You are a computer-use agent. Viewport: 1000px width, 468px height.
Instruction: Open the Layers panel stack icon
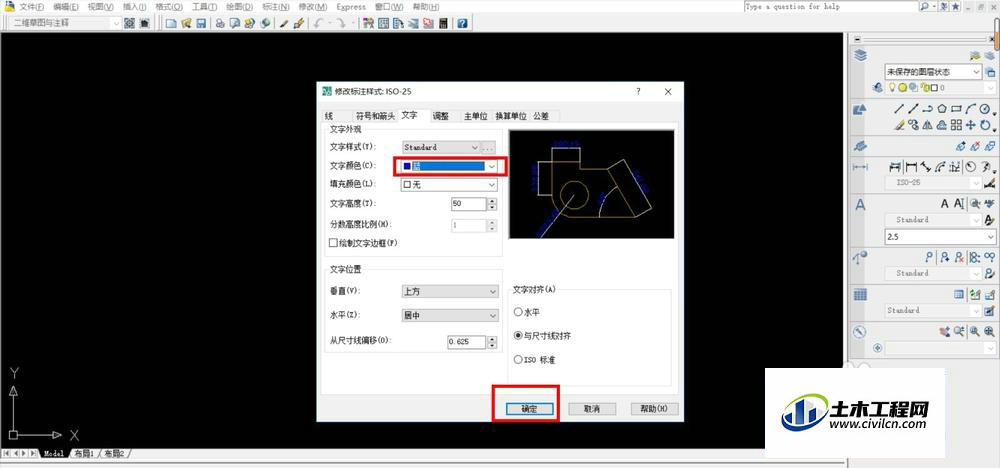(x=861, y=55)
